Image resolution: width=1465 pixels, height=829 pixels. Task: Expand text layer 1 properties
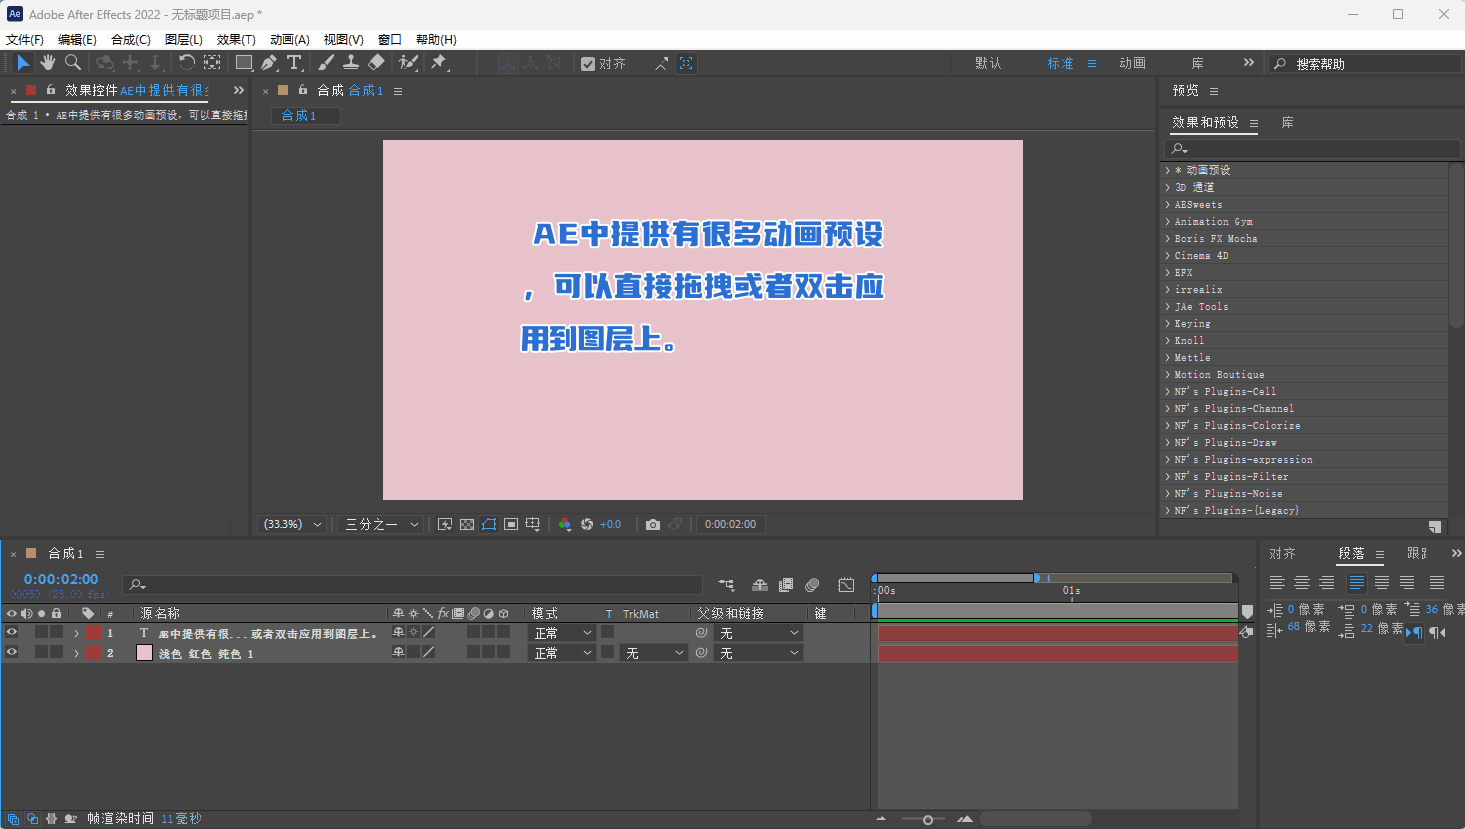pos(76,633)
